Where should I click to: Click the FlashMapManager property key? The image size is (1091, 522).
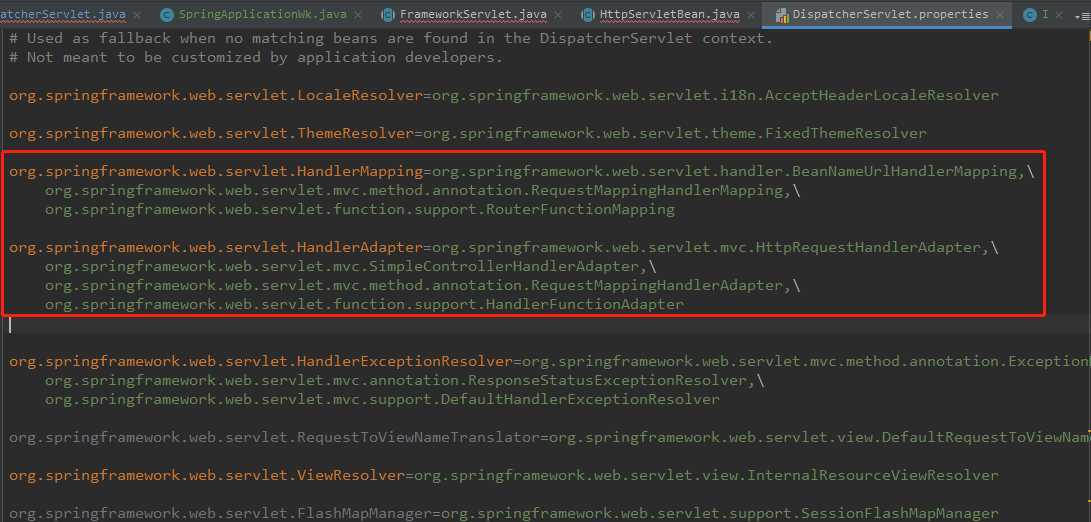tap(221, 514)
